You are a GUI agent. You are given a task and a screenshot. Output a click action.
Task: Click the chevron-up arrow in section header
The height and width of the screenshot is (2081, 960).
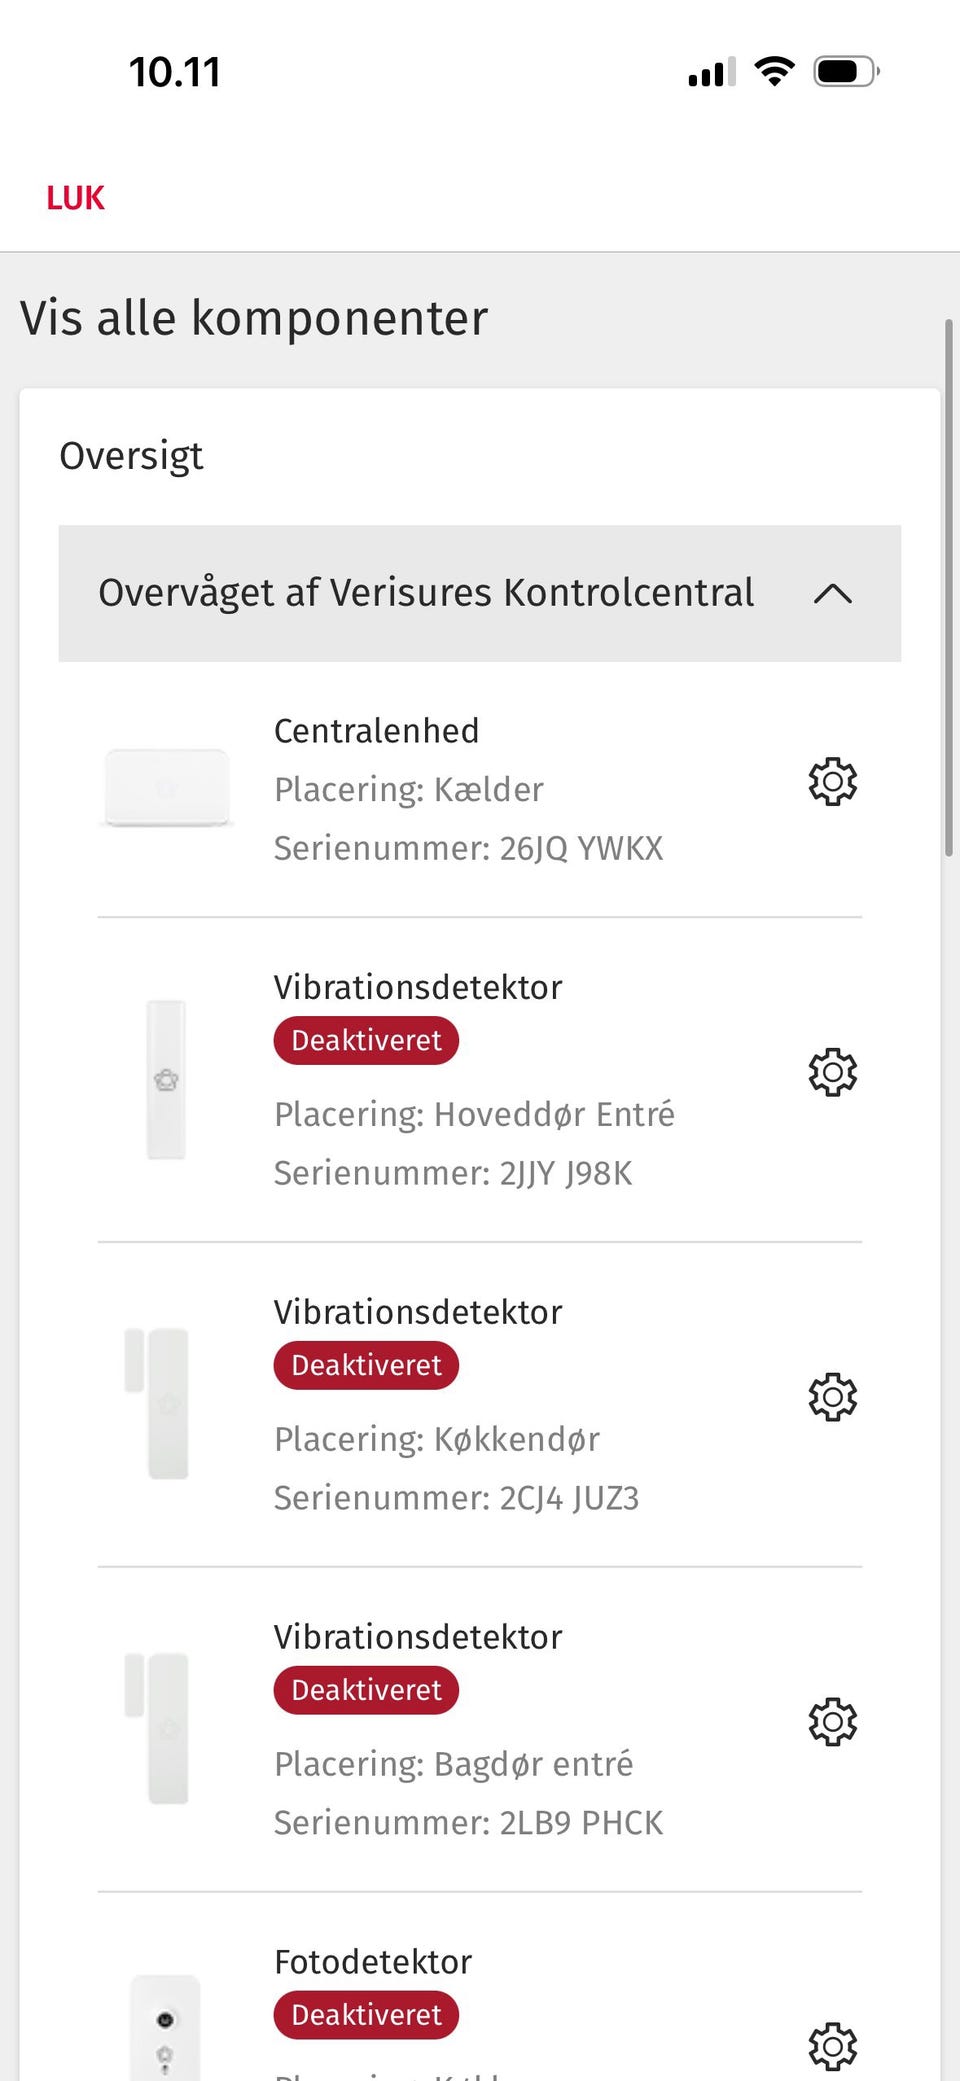(x=832, y=594)
